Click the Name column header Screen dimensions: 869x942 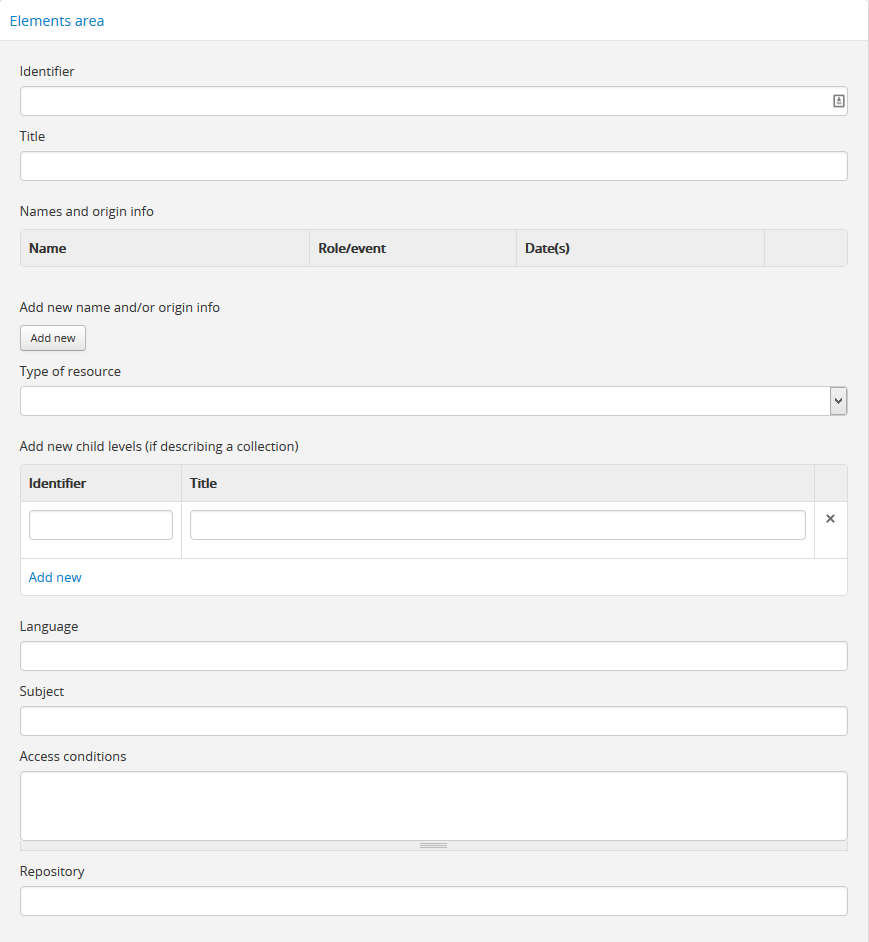[x=48, y=248]
